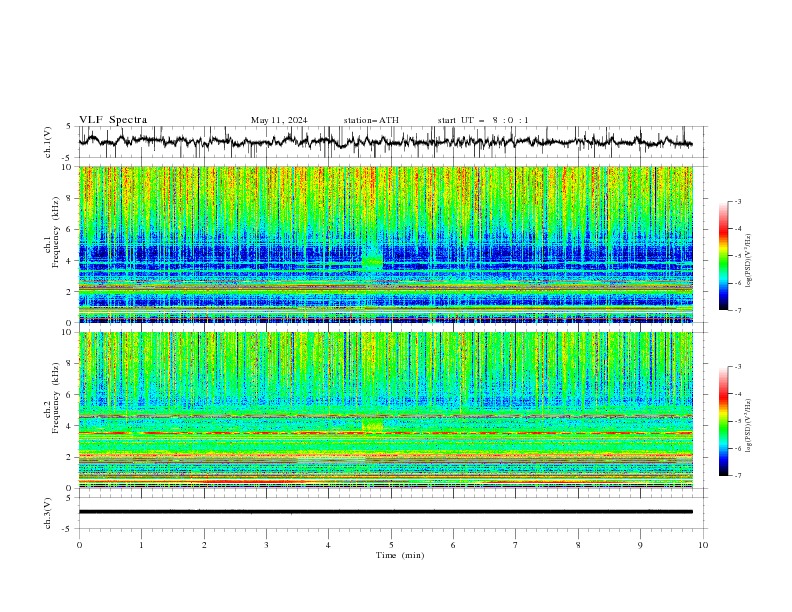Click the ch.3 flat voltage trace
The height and width of the screenshot is (612, 792).
point(385,512)
